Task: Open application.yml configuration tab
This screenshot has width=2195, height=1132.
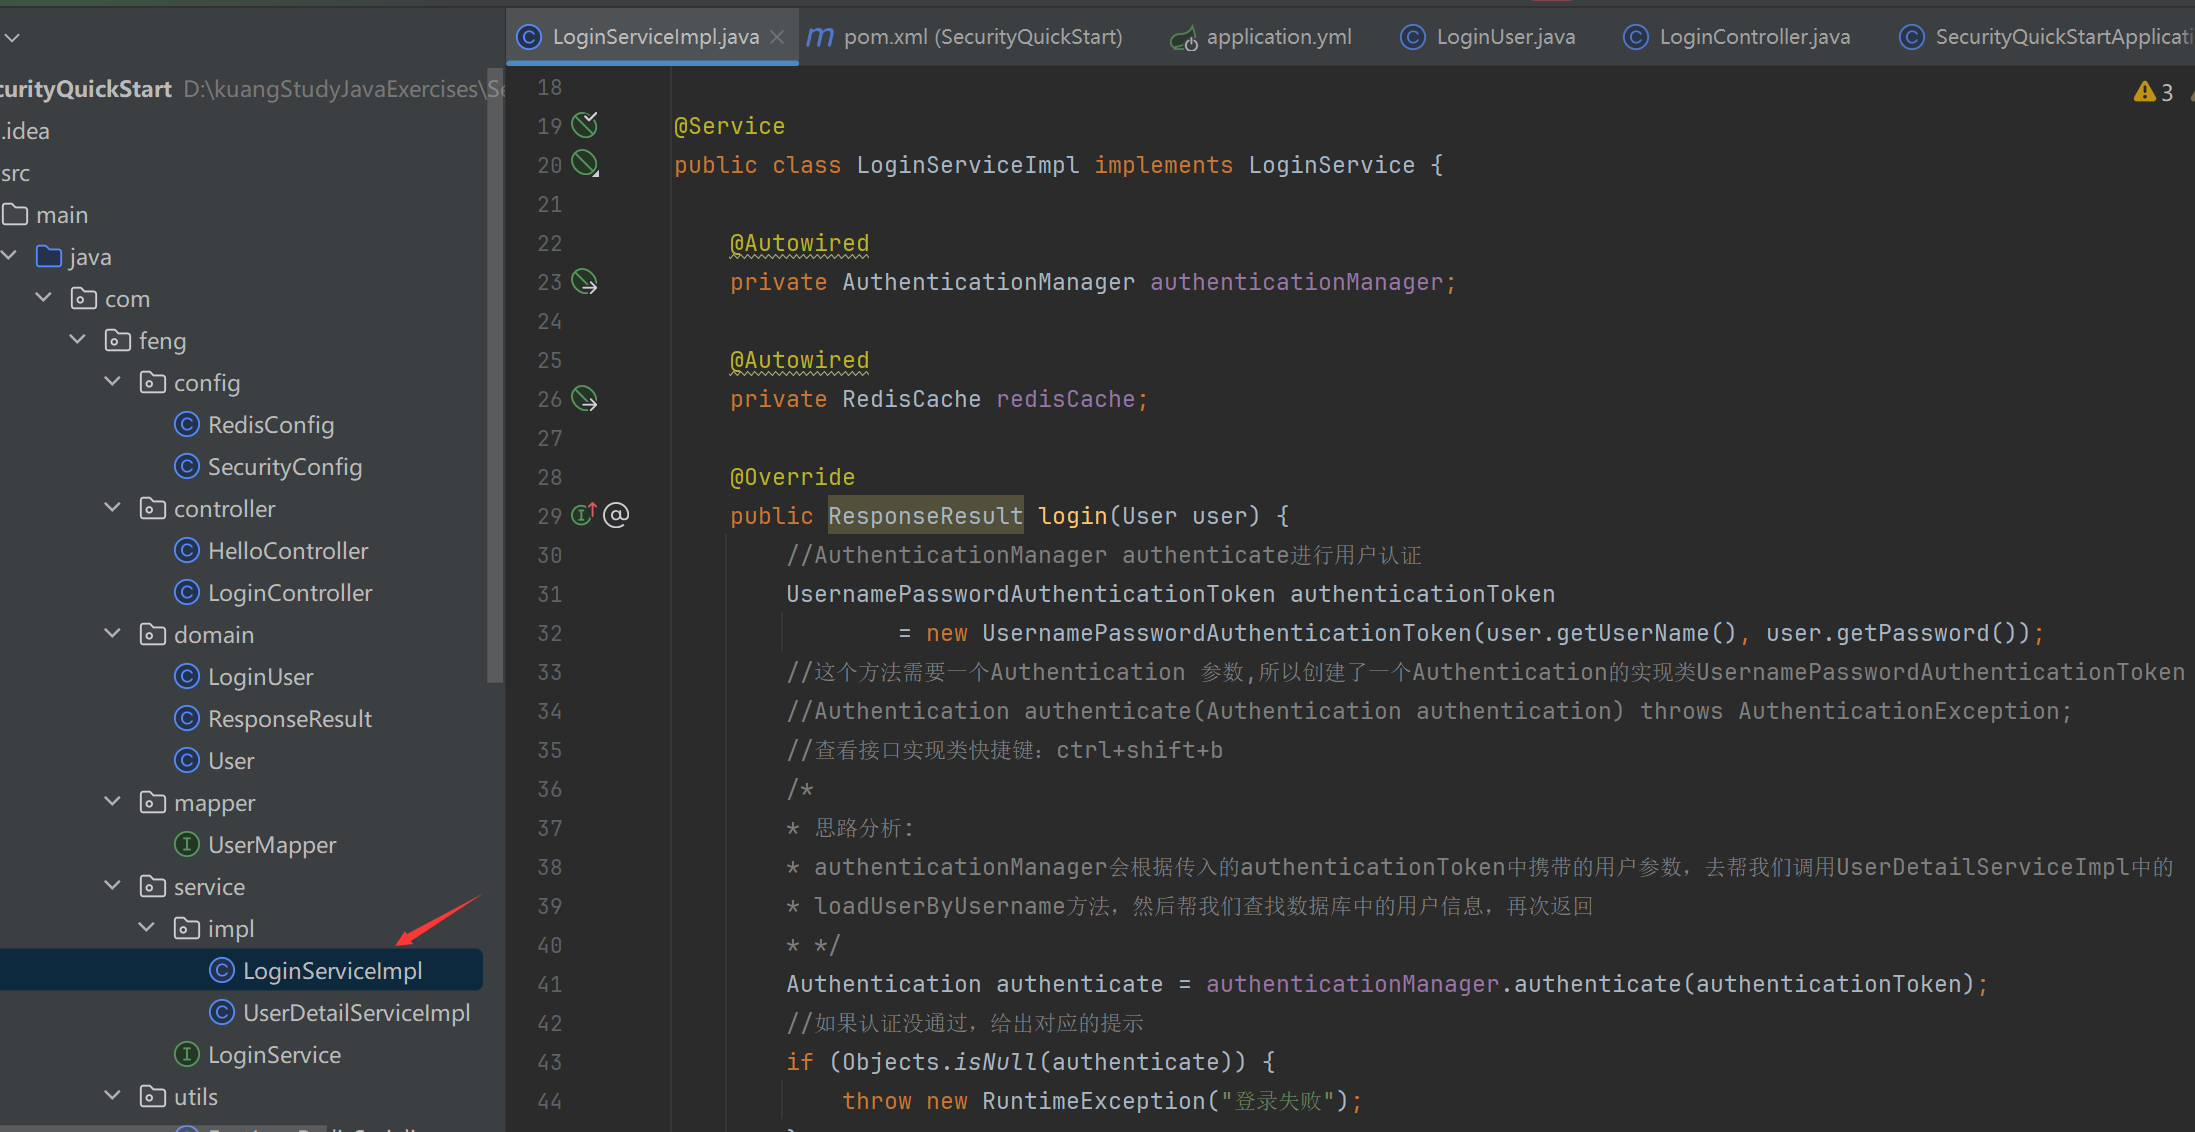Action: (x=1270, y=38)
